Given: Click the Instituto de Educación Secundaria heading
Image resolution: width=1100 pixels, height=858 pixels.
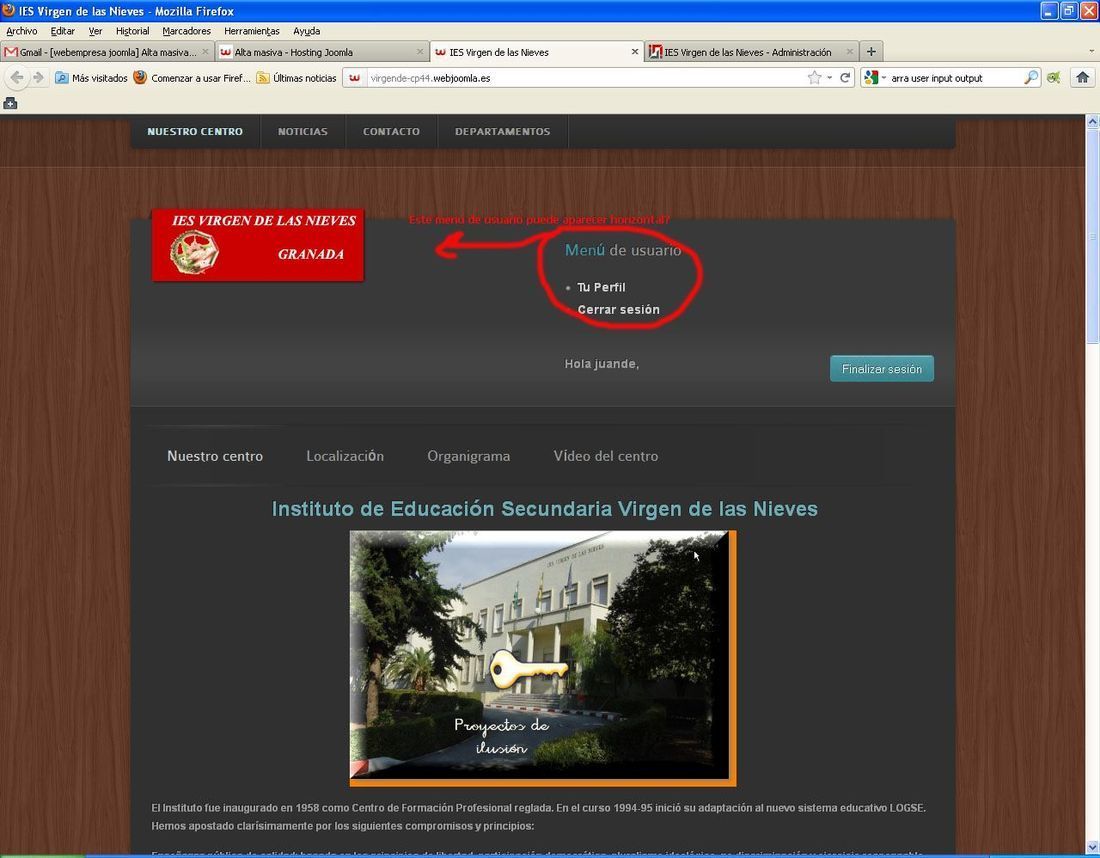Looking at the screenshot, I should [544, 509].
